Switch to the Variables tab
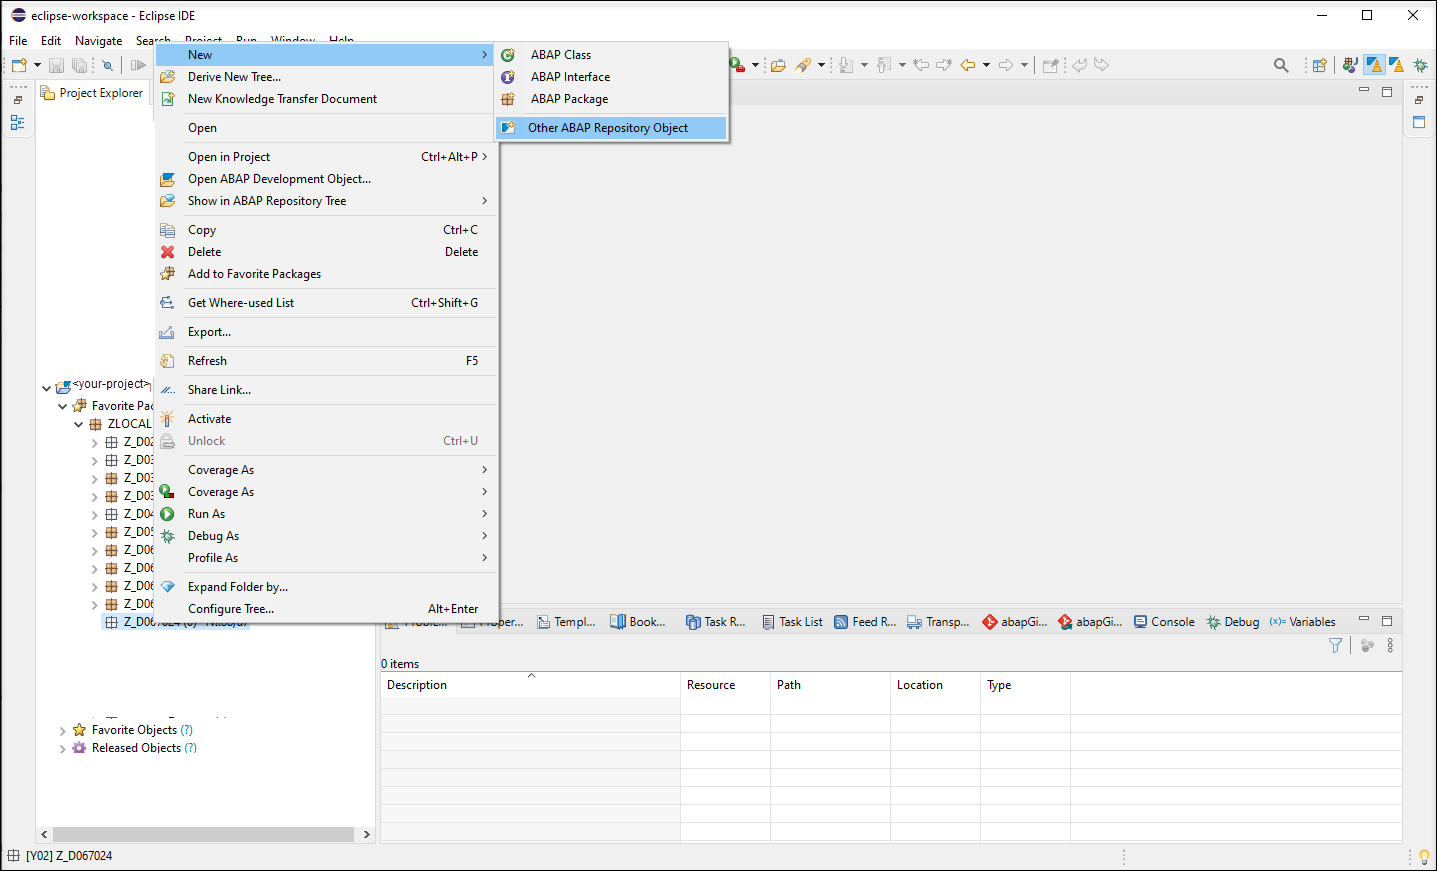Screen dimensions: 1437x871 (x=1303, y=622)
